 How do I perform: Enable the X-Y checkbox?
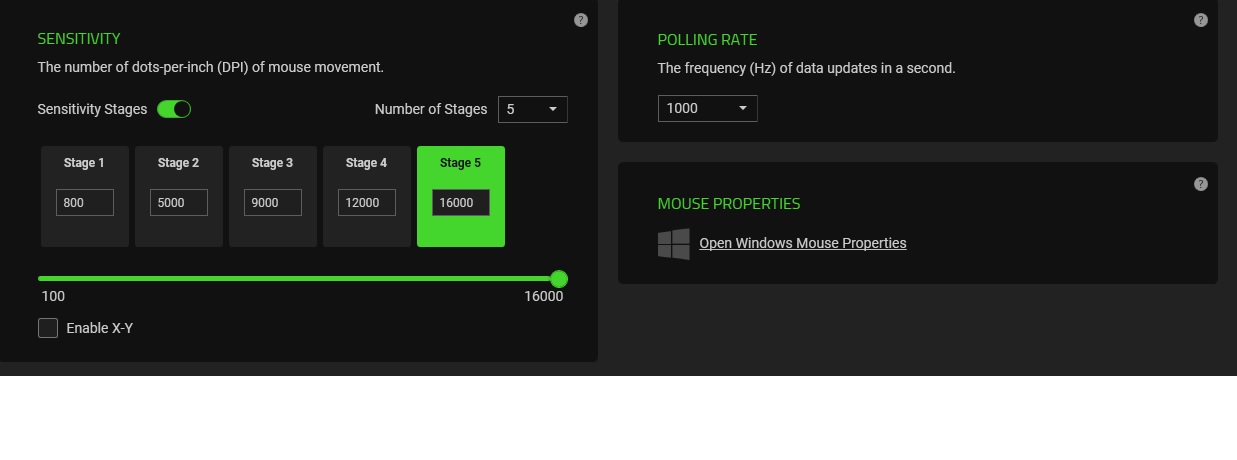pyautogui.click(x=48, y=328)
